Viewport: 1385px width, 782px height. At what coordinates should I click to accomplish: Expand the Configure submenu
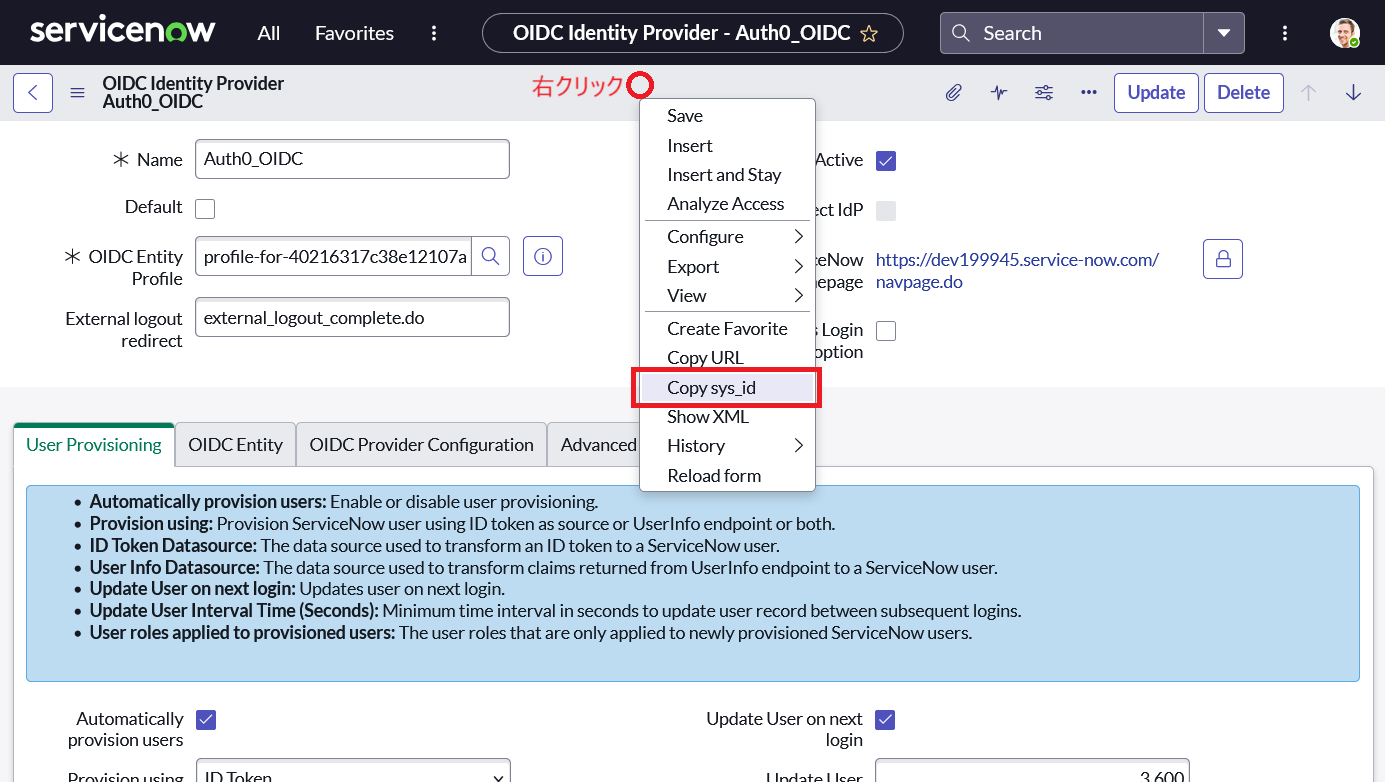point(705,237)
